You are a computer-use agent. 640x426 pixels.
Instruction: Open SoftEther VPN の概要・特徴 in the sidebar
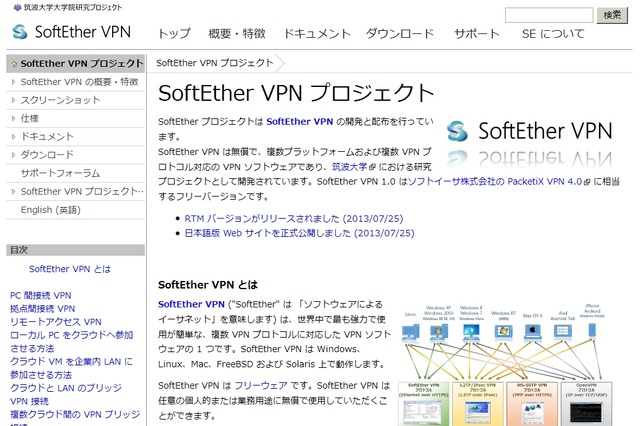click(x=80, y=82)
